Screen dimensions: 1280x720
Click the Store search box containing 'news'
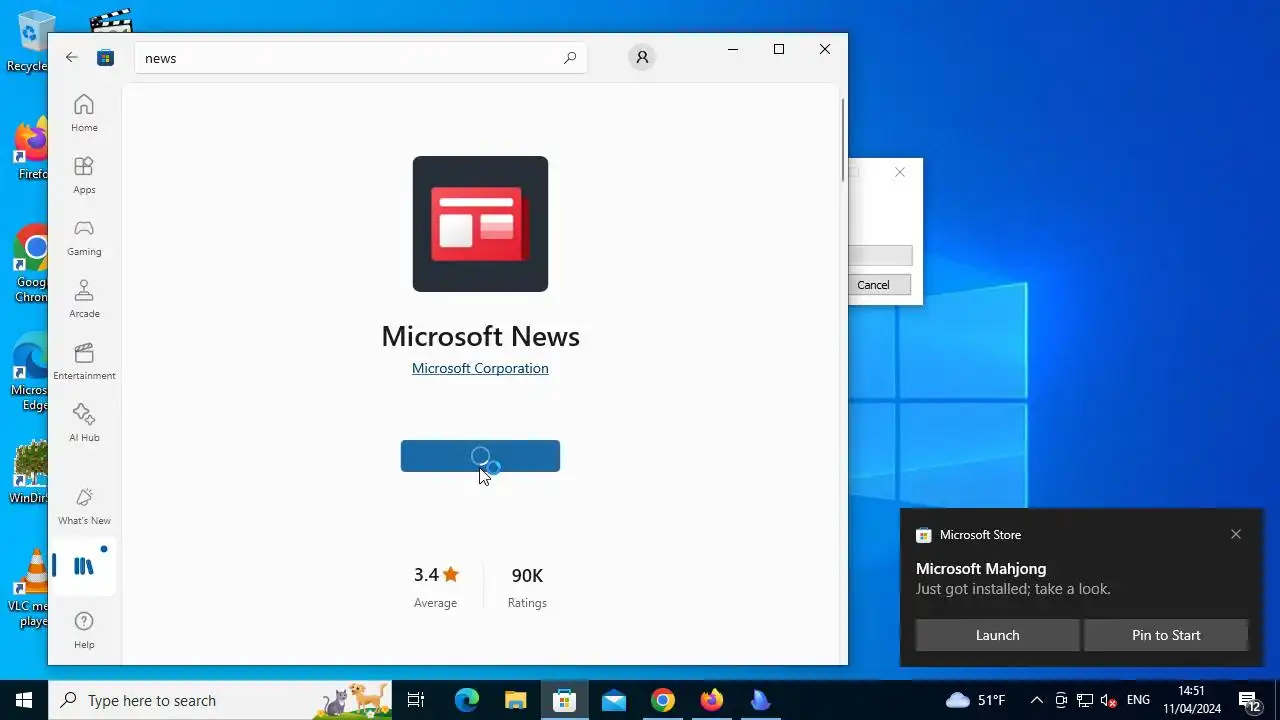point(360,58)
